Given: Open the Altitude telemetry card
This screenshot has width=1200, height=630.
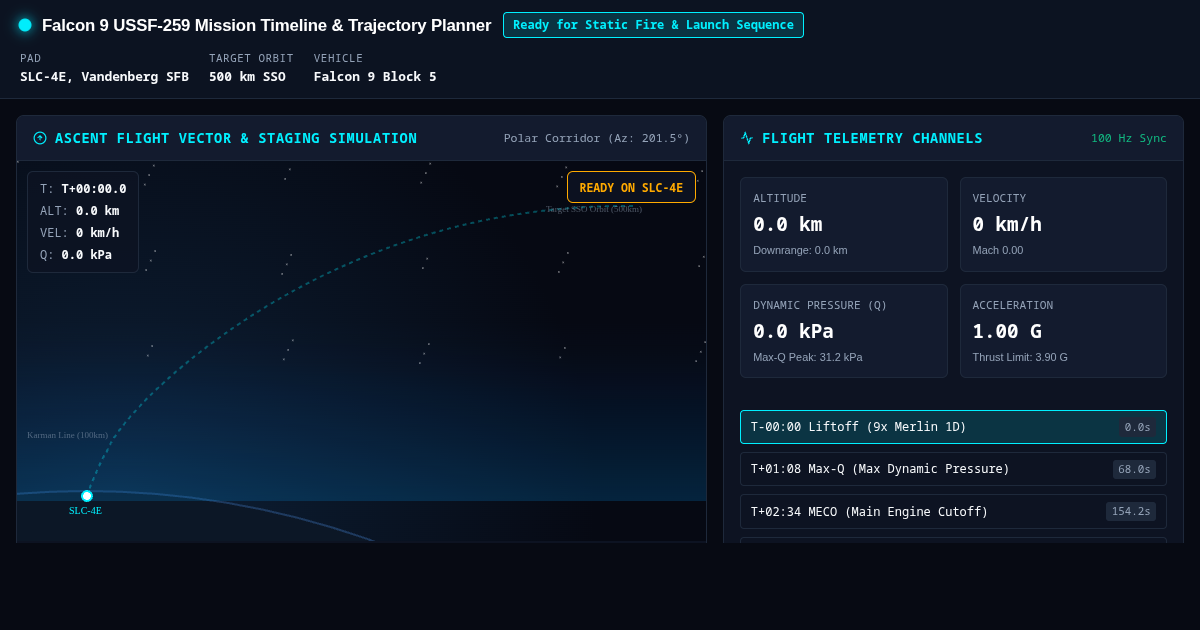Looking at the screenshot, I should coord(843,224).
